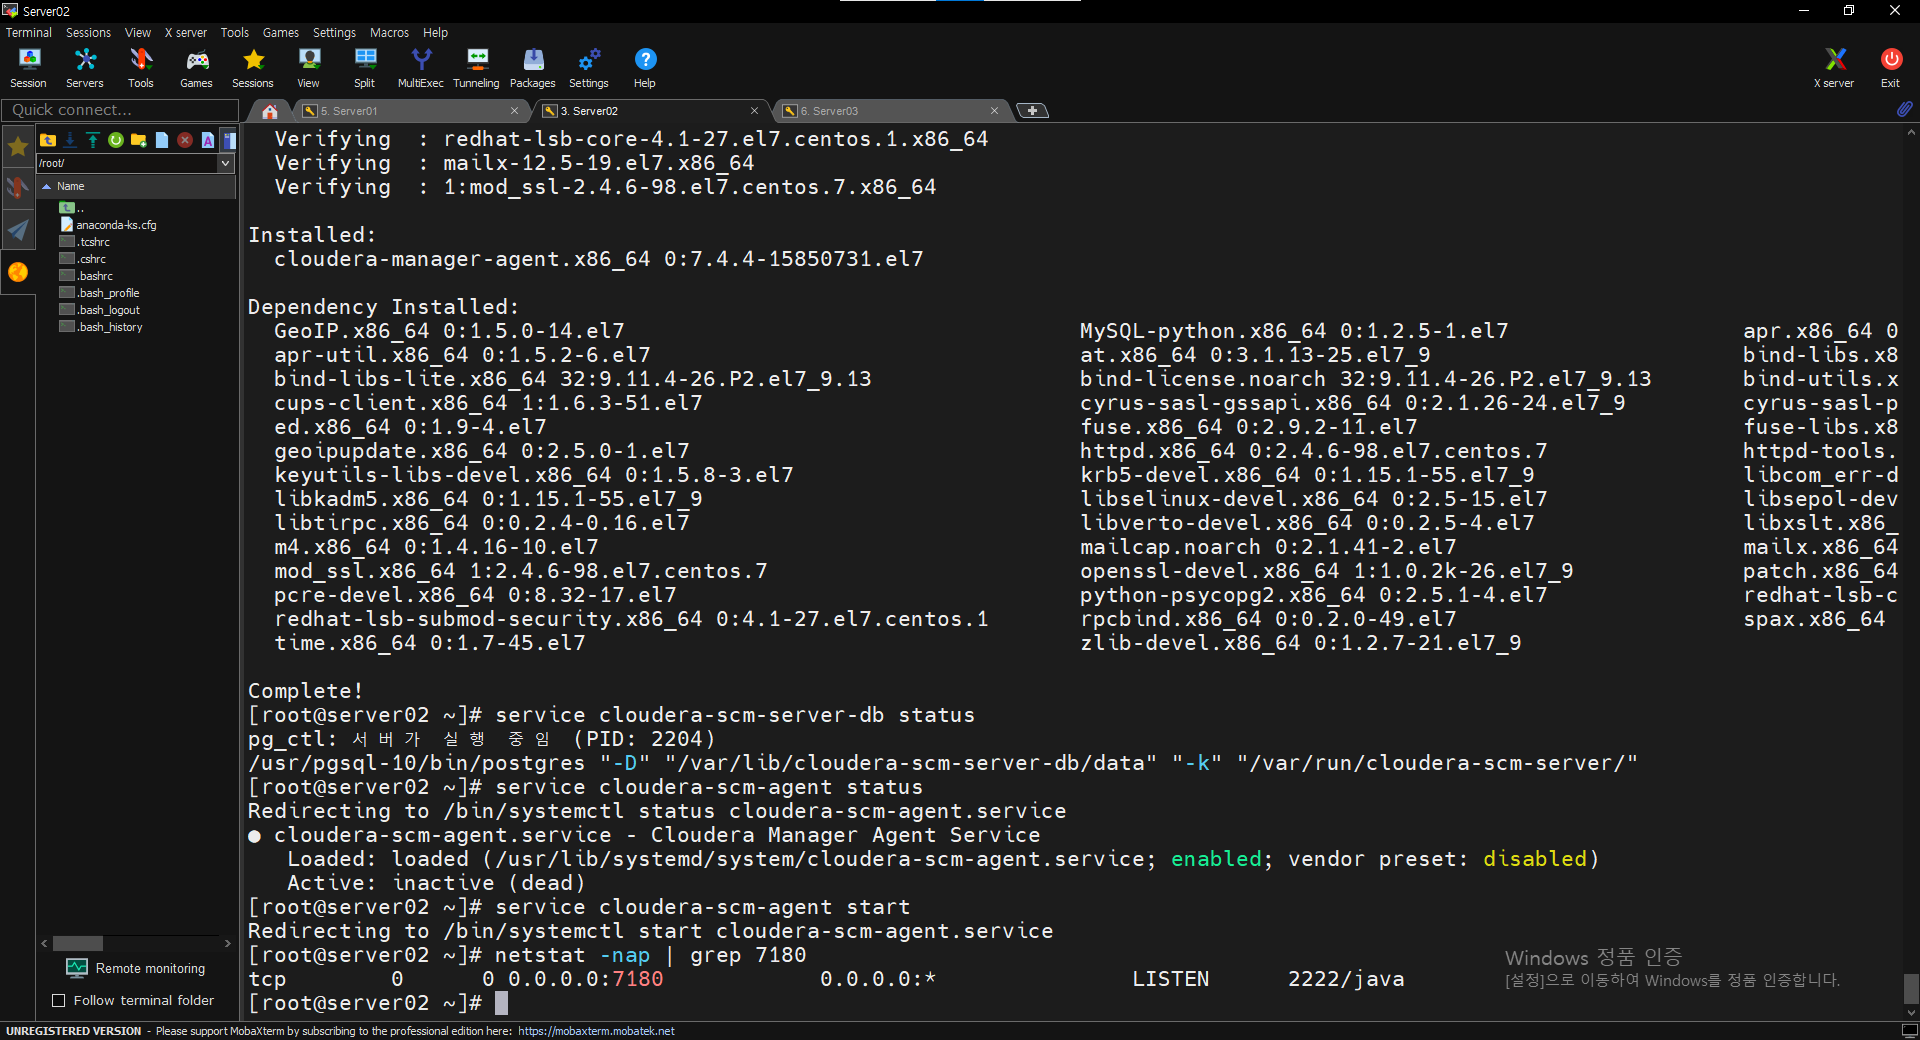Click the Quick connect input field

[118, 110]
